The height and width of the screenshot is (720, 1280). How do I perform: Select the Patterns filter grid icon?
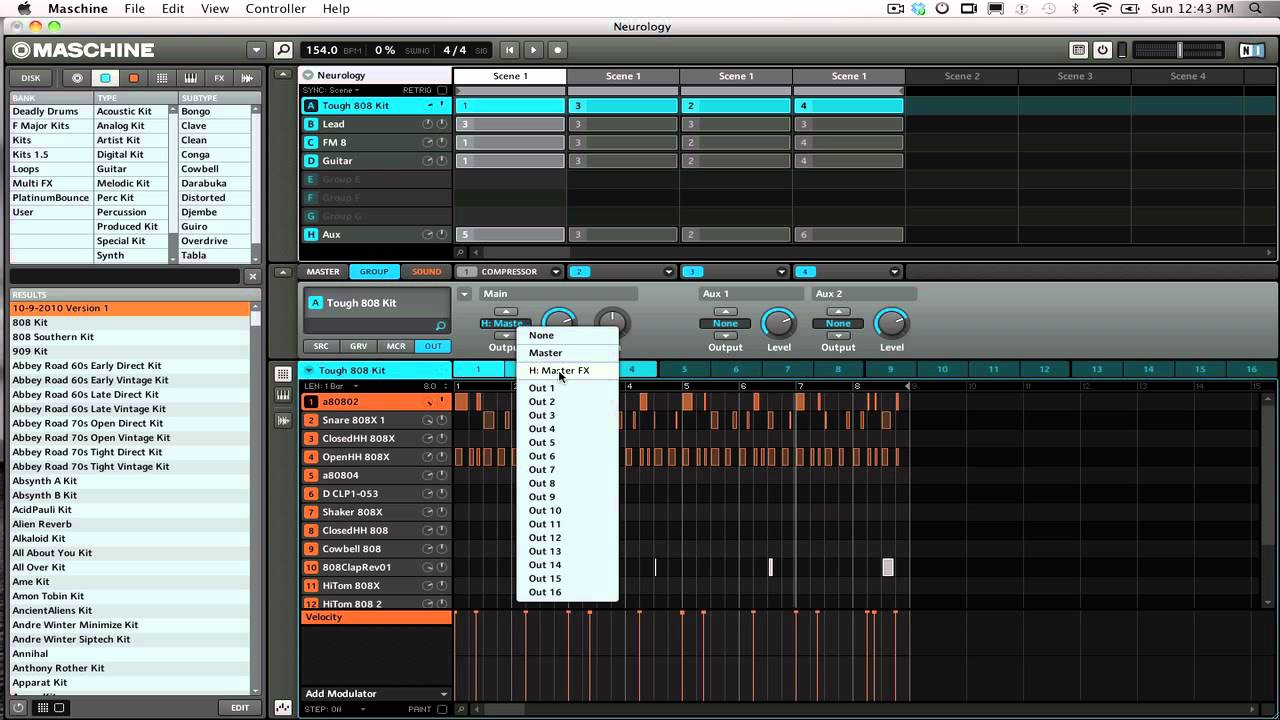click(162, 78)
